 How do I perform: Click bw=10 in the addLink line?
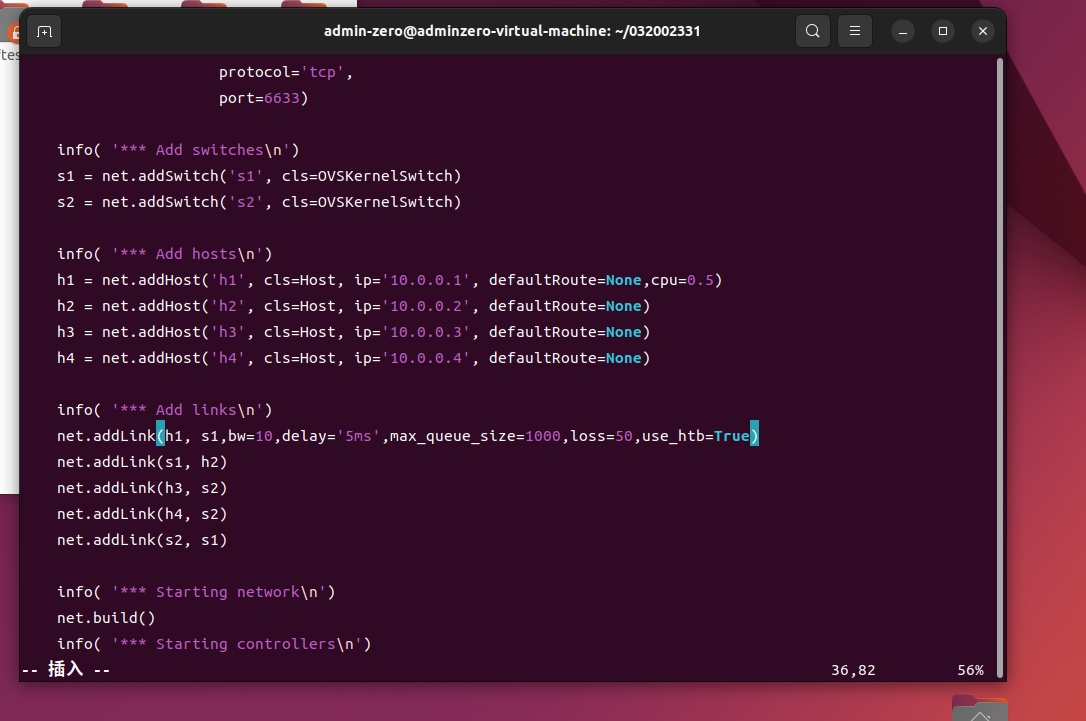click(250, 436)
